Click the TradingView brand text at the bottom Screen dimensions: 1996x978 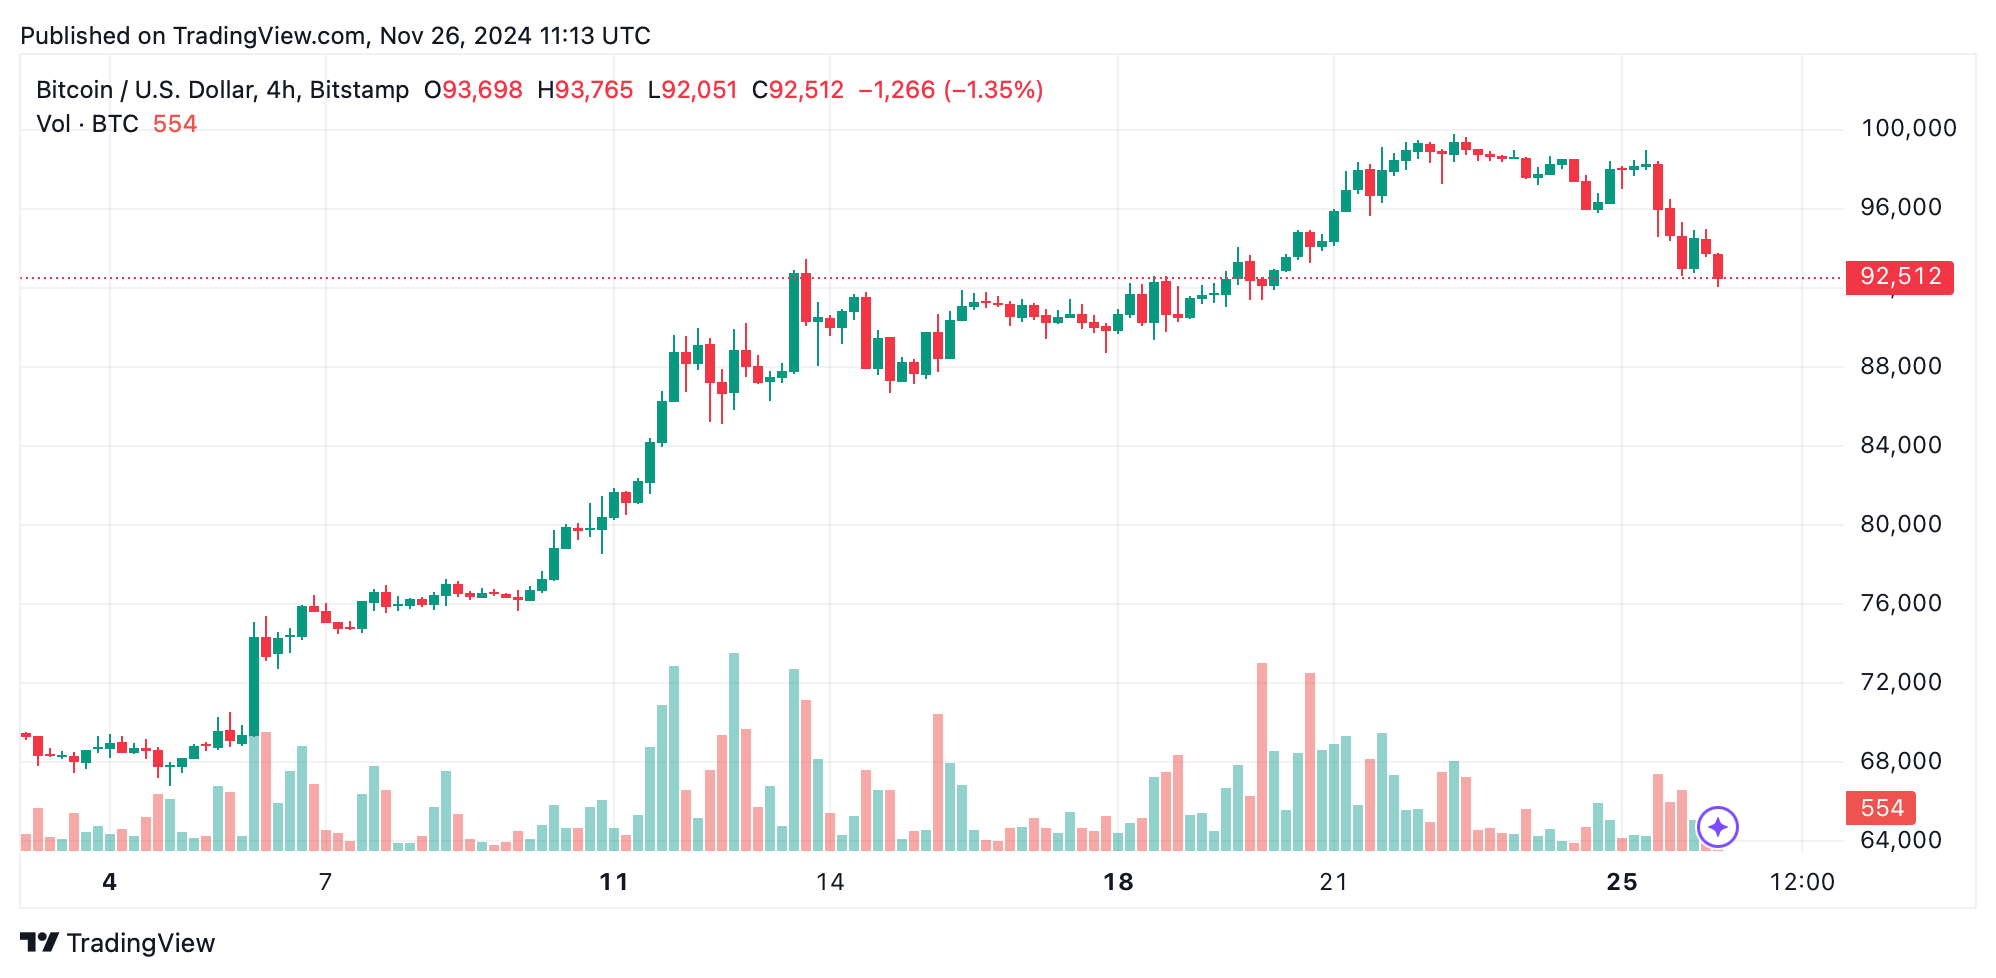[141, 943]
